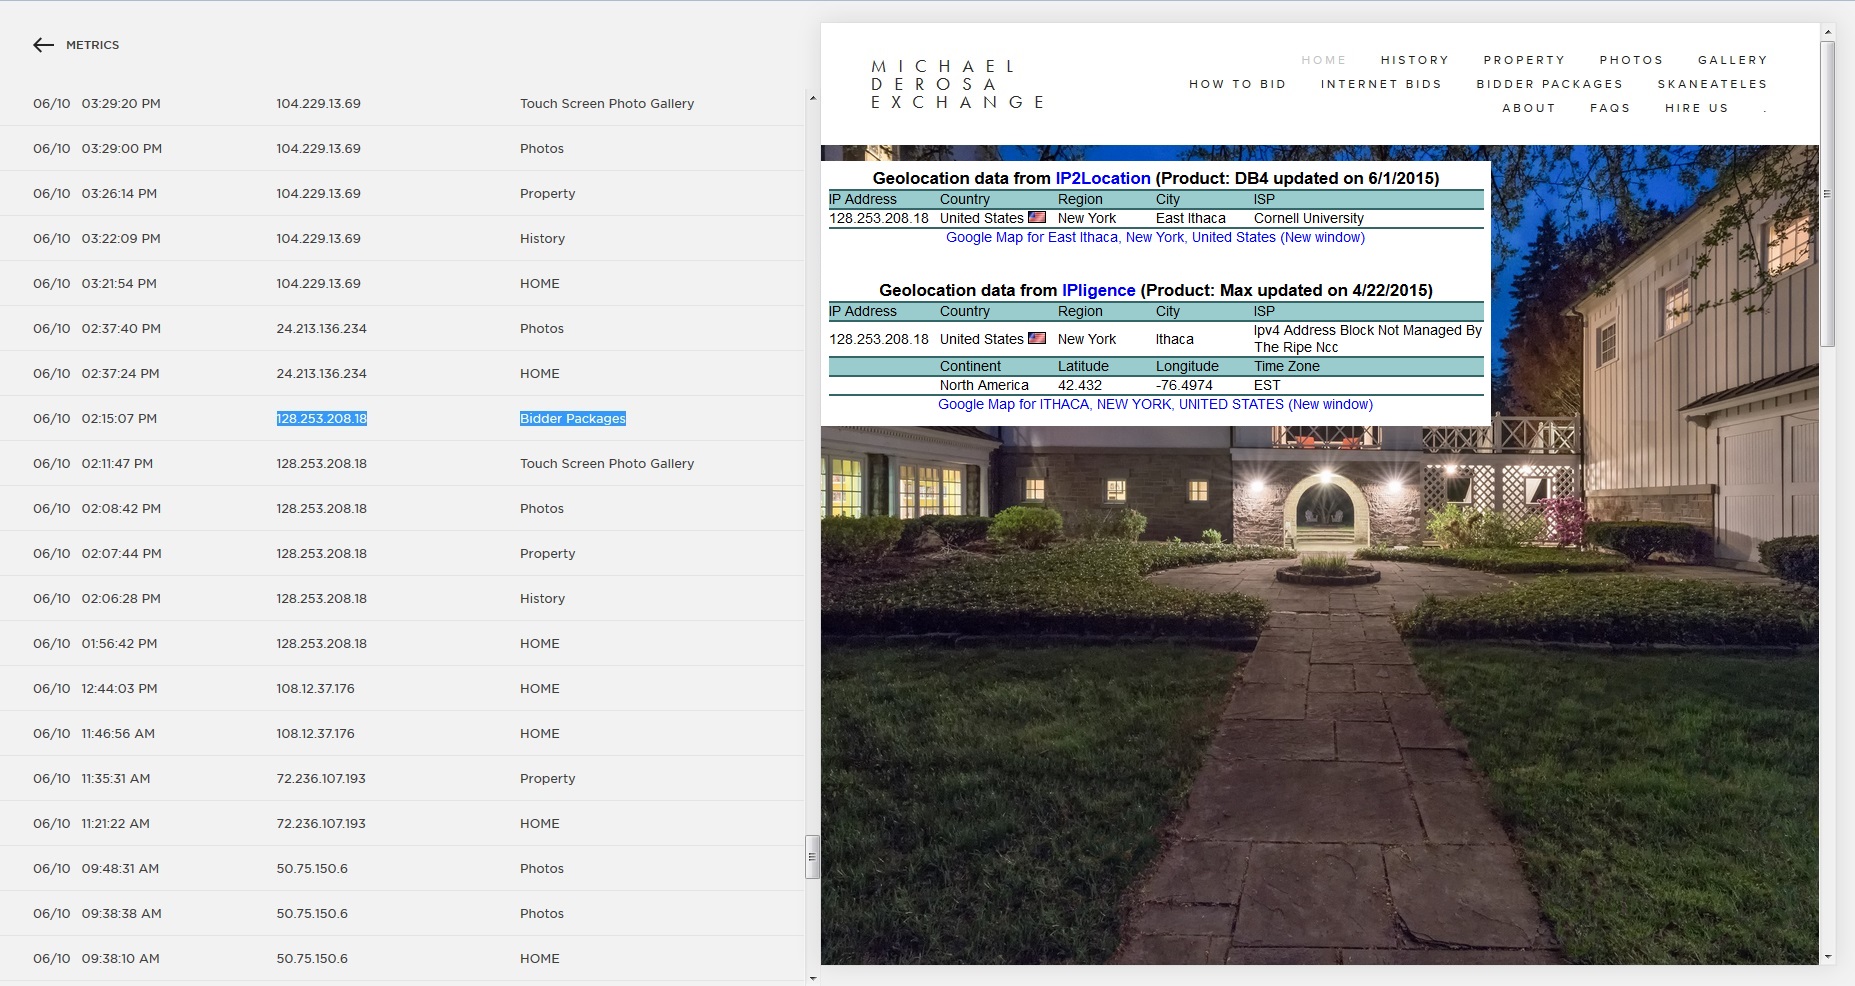Viewport: 1855px width, 986px height.
Task: Click US flag in IPligence row
Action: point(1037,338)
